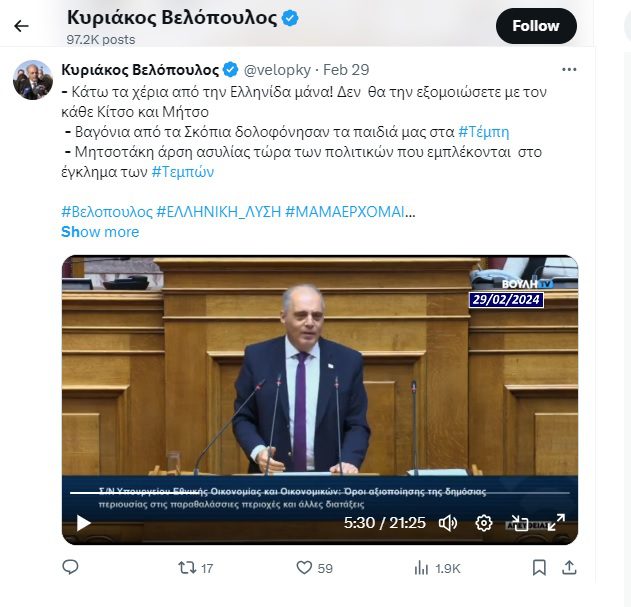The width and height of the screenshot is (631, 607).
Task: Expand video to fullscreen
Action: pos(557,522)
